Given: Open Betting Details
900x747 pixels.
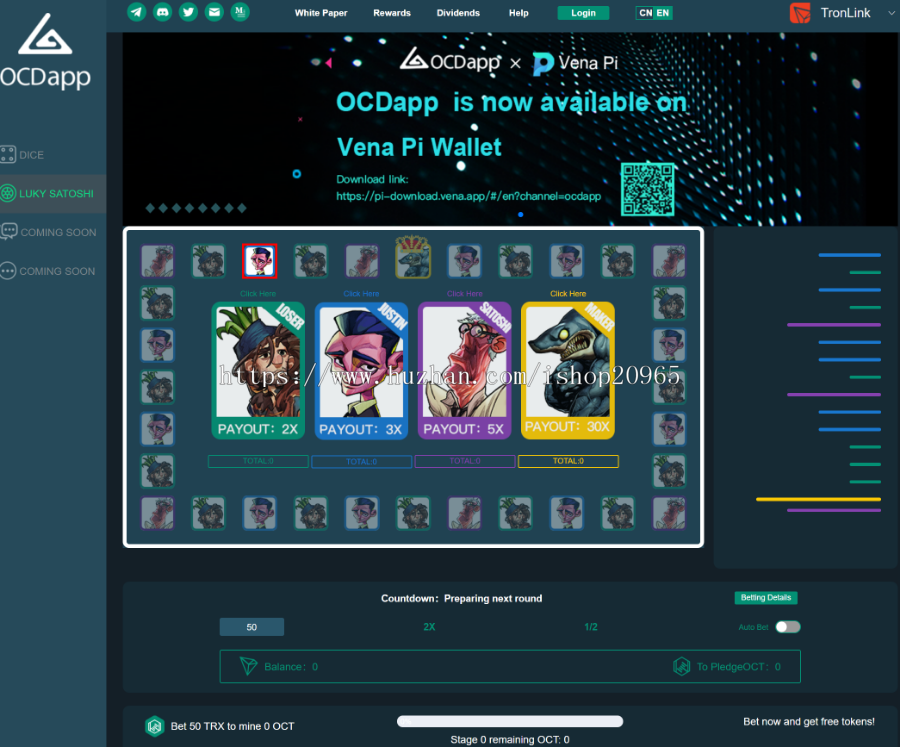Looking at the screenshot, I should point(766,598).
